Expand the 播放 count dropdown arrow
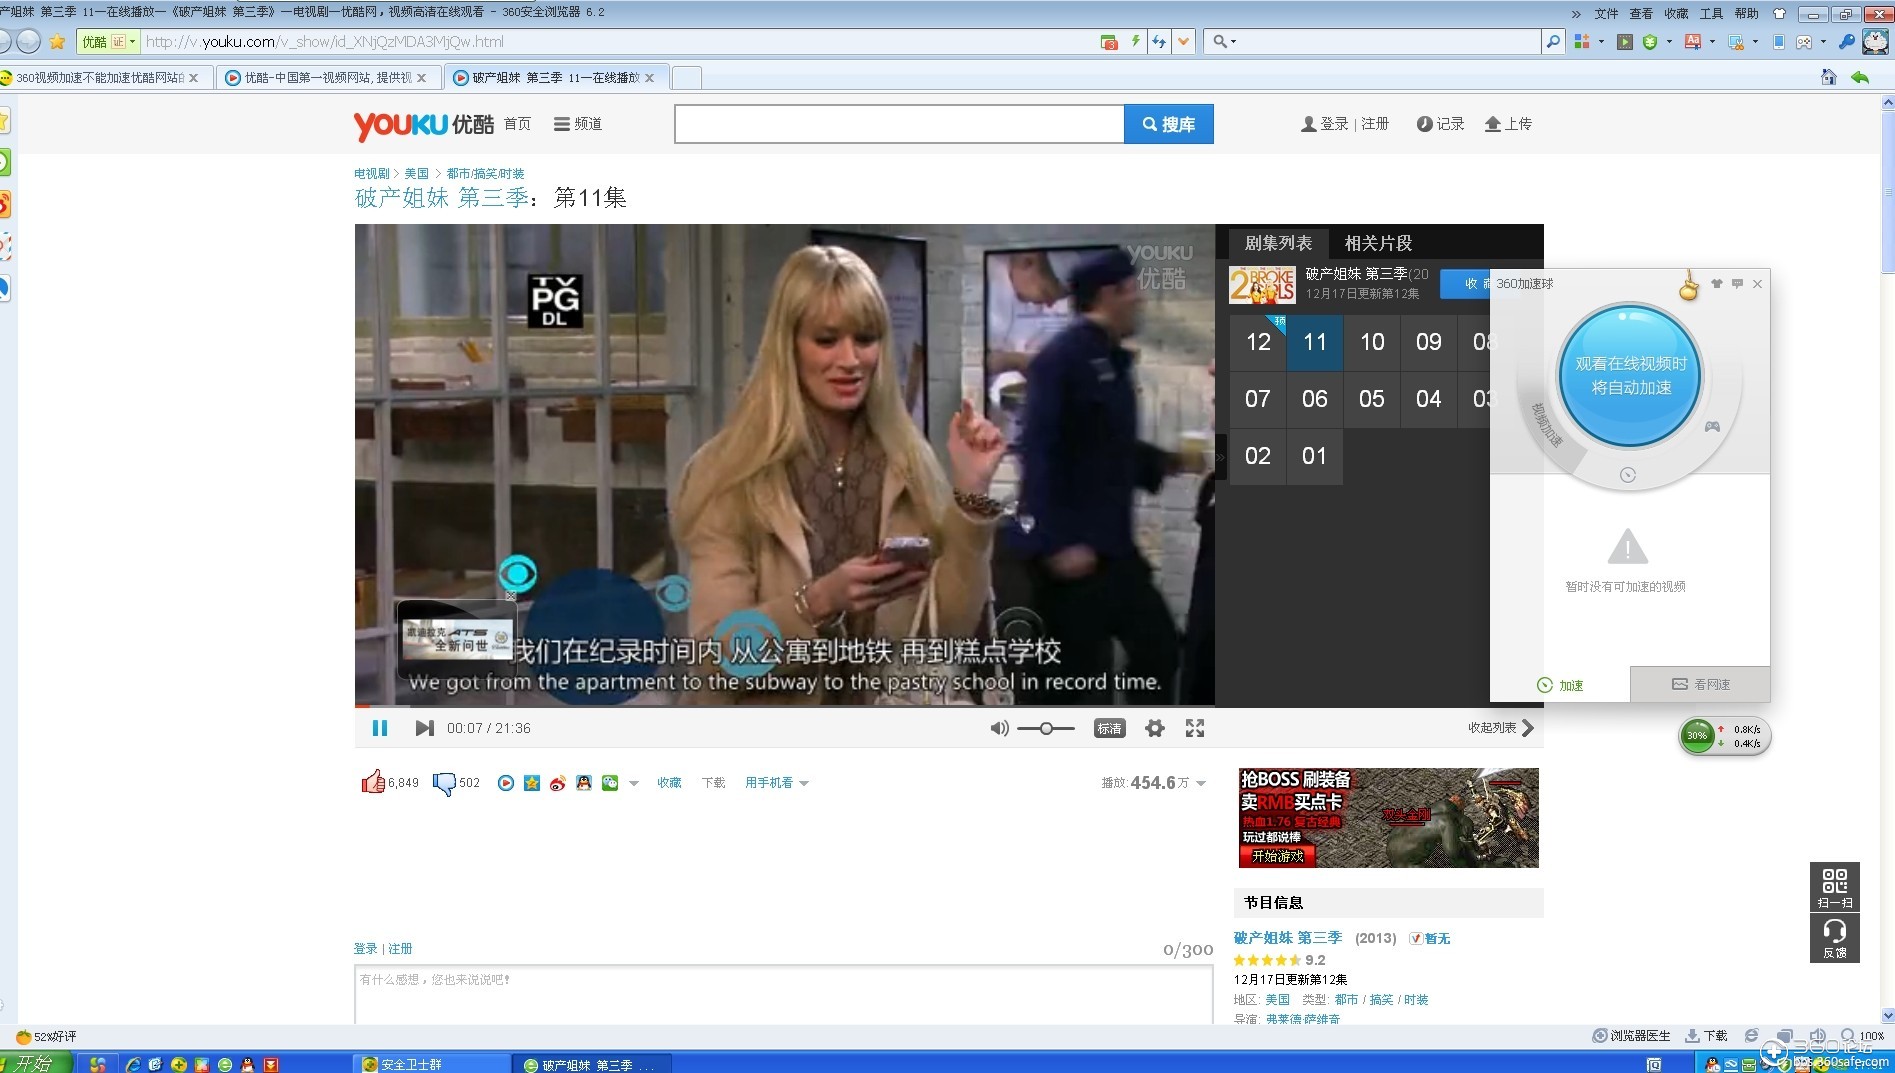The image size is (1895, 1073). pos(1199,783)
